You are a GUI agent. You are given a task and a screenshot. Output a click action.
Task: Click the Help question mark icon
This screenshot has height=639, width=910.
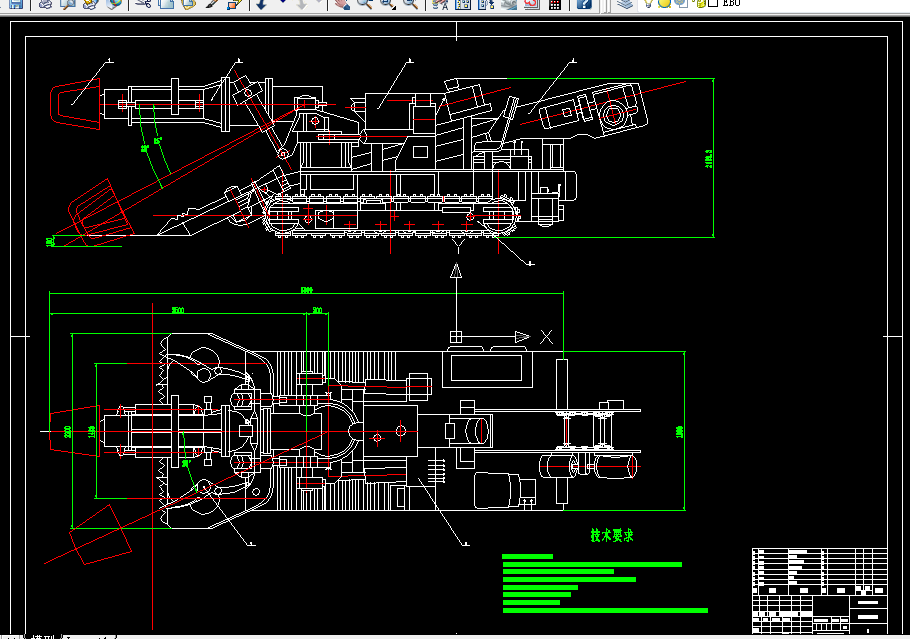click(584, 3)
